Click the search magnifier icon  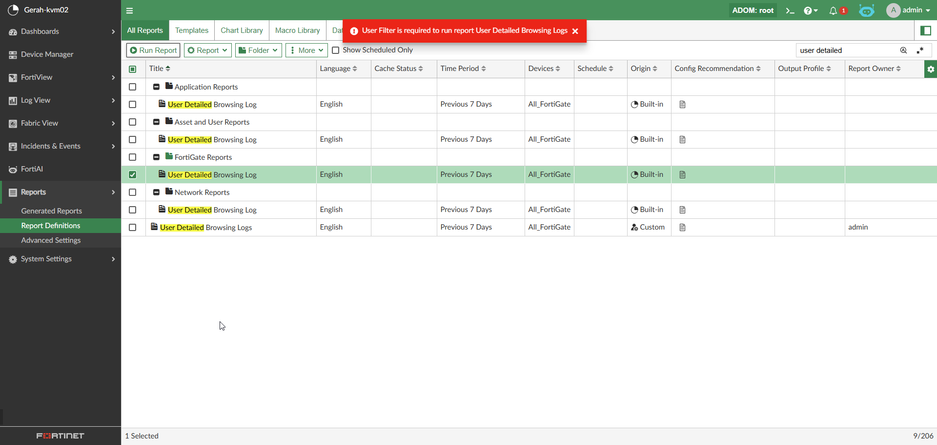click(904, 51)
